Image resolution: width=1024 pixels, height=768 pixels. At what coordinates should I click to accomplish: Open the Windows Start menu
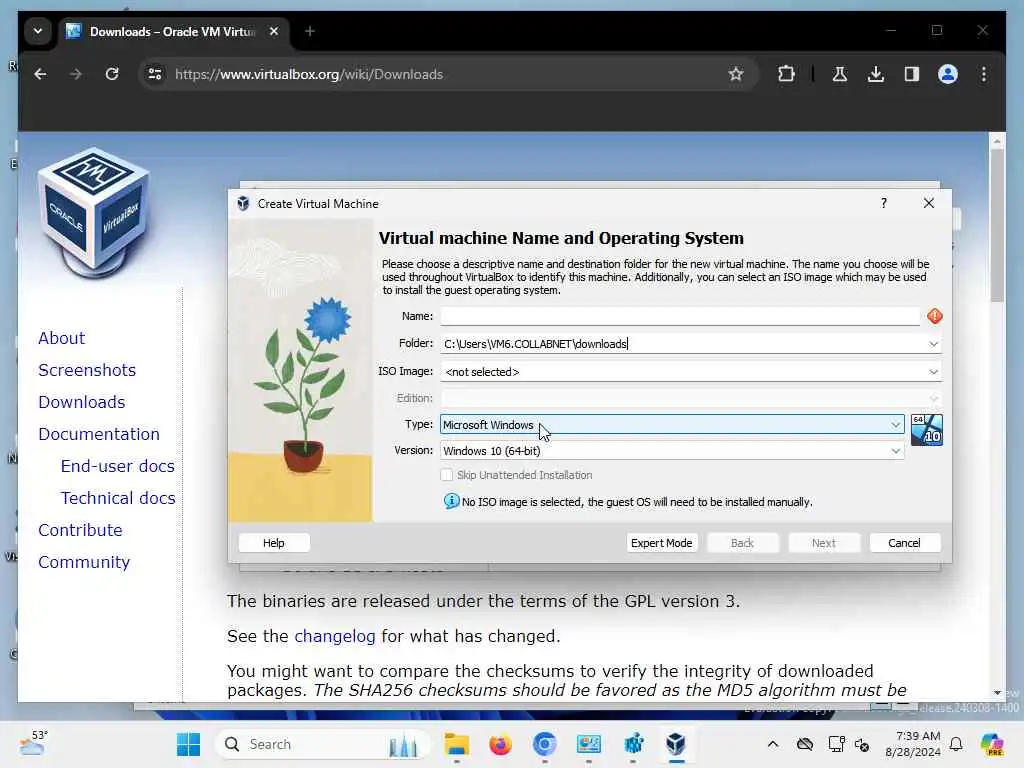click(x=189, y=744)
